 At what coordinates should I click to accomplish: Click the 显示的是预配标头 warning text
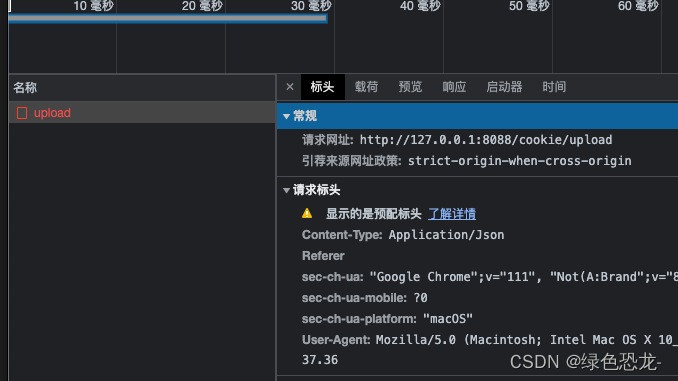click(374, 214)
